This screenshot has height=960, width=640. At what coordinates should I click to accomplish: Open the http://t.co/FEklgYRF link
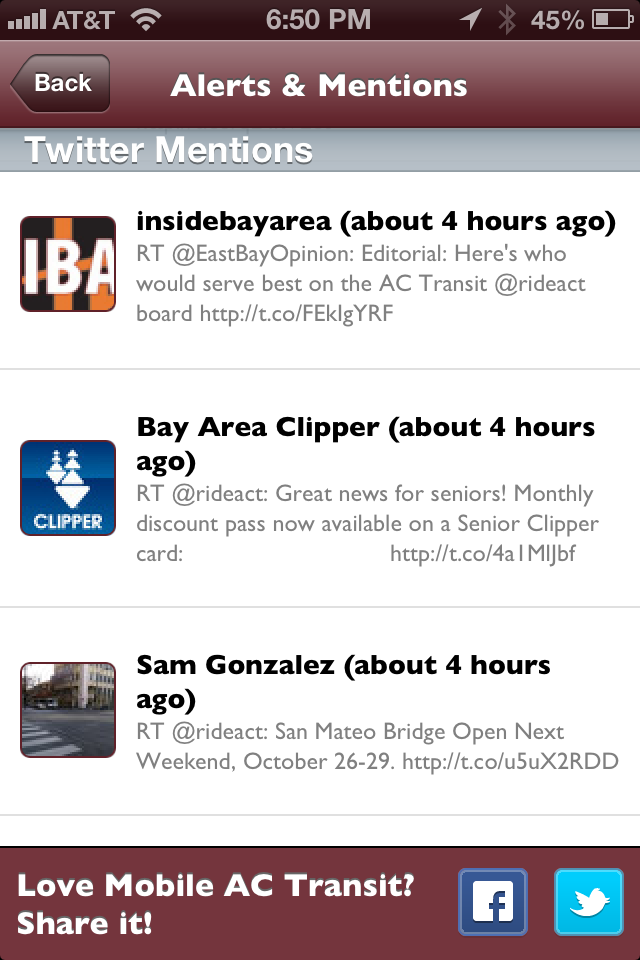(296, 313)
